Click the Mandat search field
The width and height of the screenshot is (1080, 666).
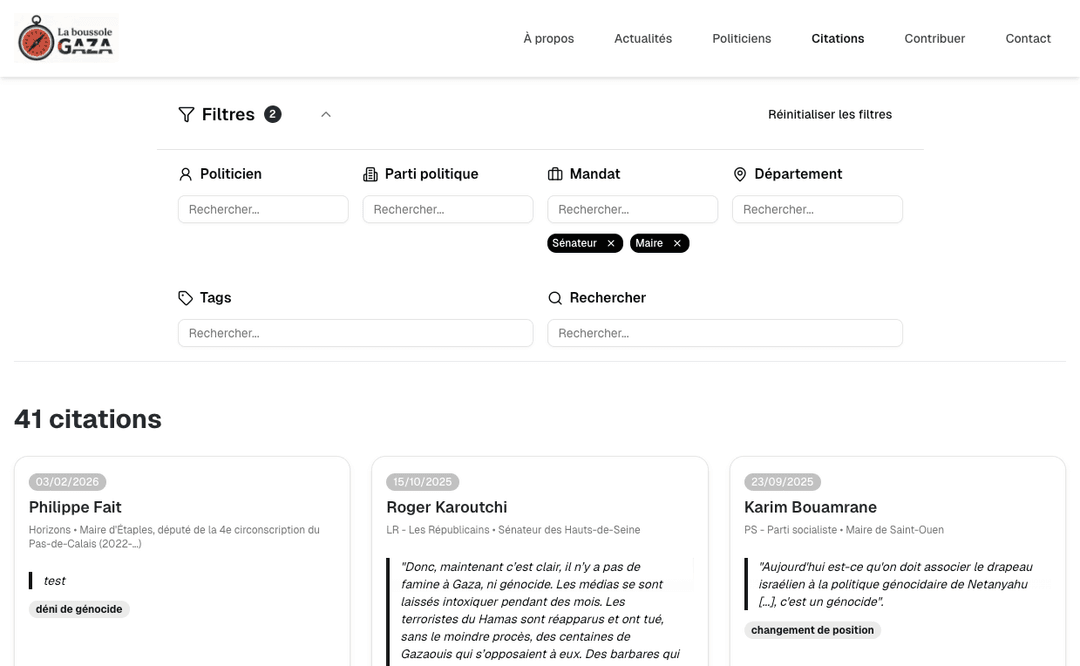coord(632,209)
